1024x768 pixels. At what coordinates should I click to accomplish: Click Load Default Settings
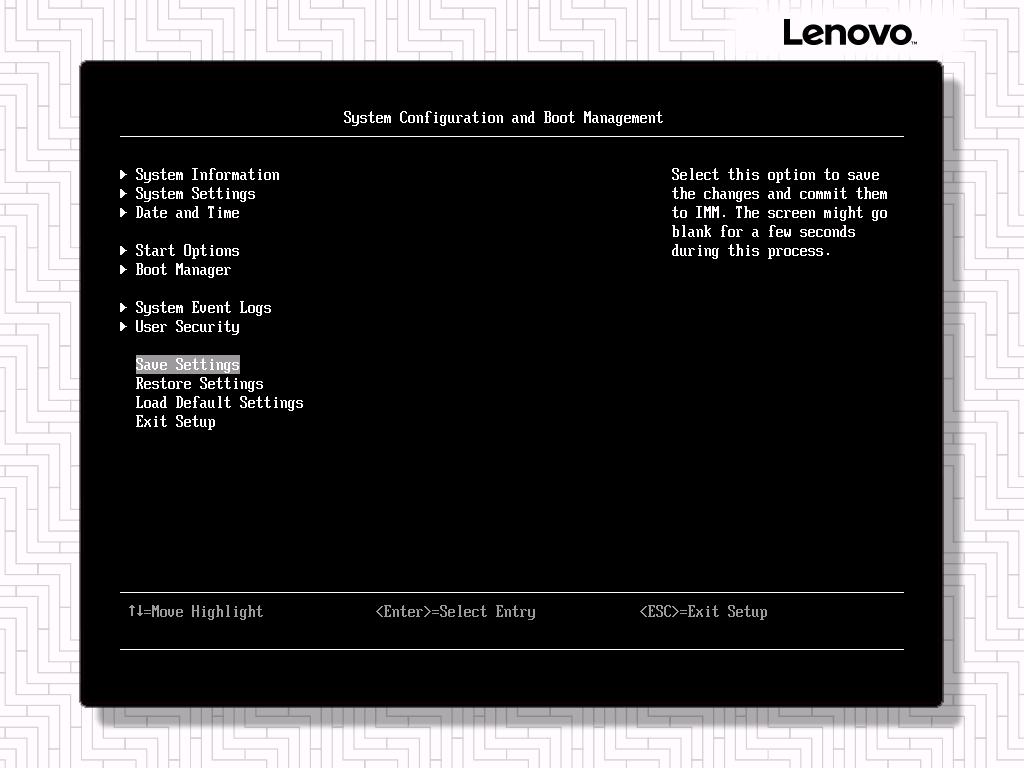(x=219, y=403)
